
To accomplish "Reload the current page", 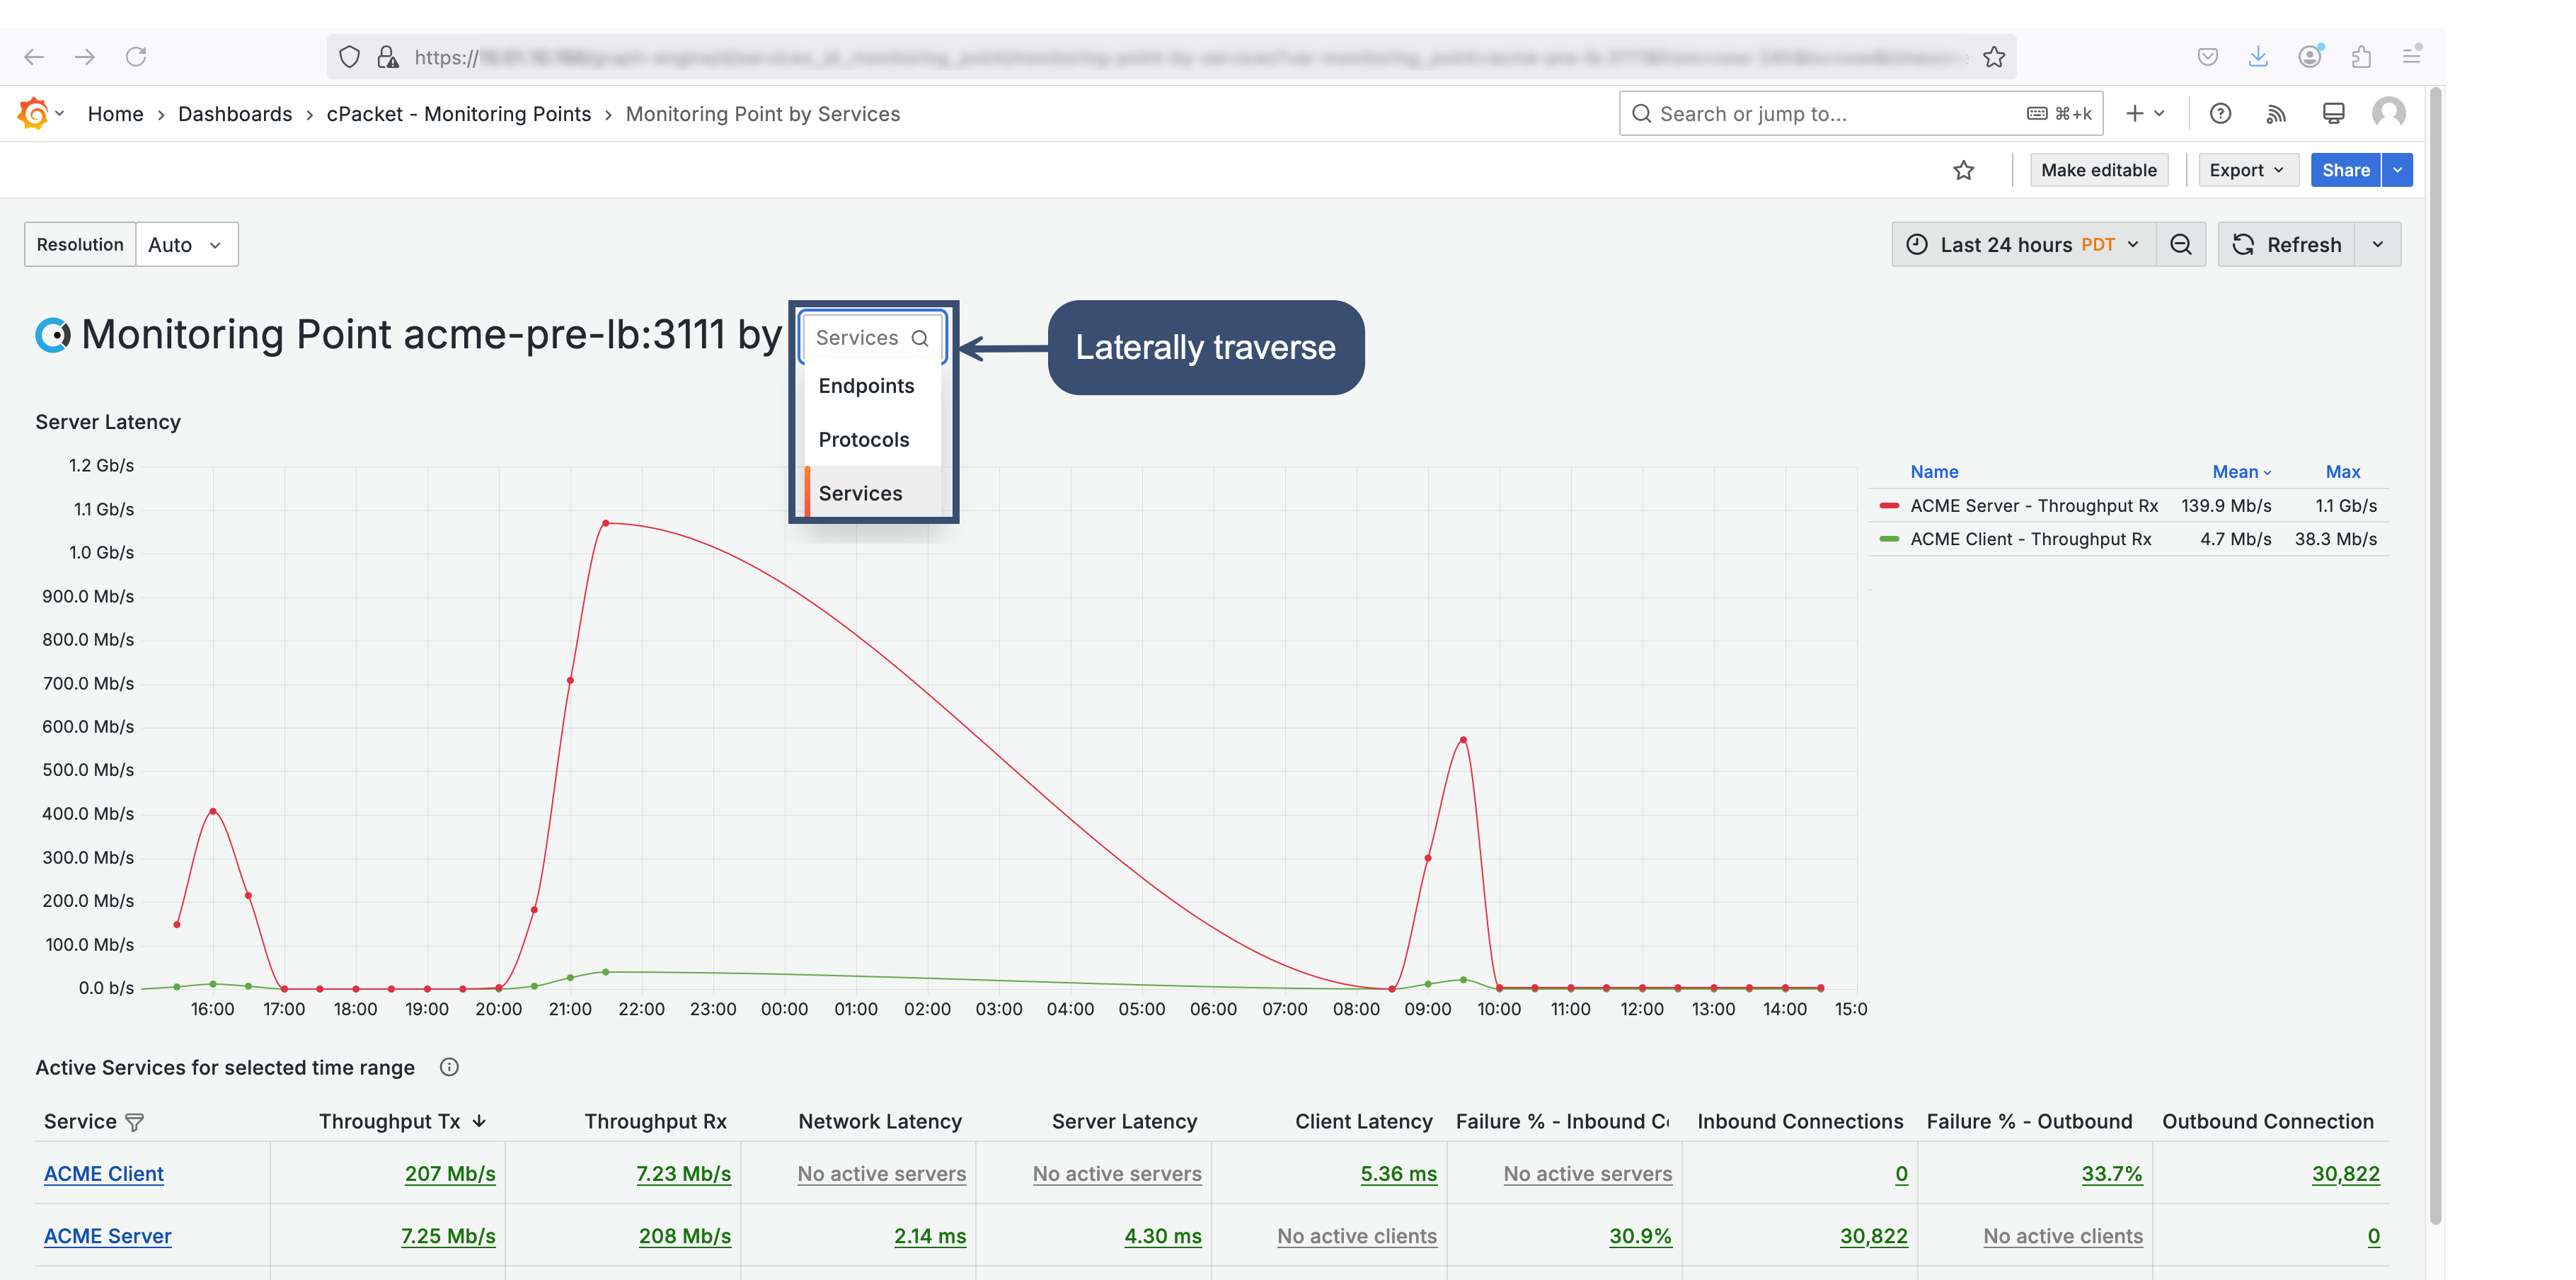I will pos(136,57).
